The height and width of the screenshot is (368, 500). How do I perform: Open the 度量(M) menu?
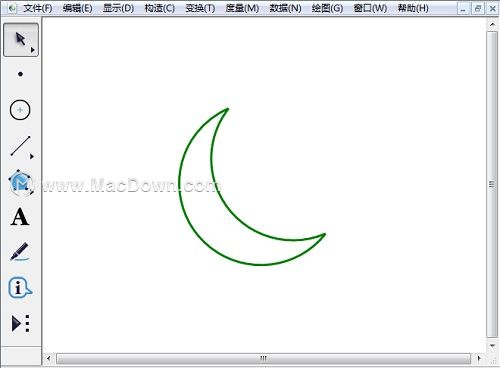tap(242, 8)
